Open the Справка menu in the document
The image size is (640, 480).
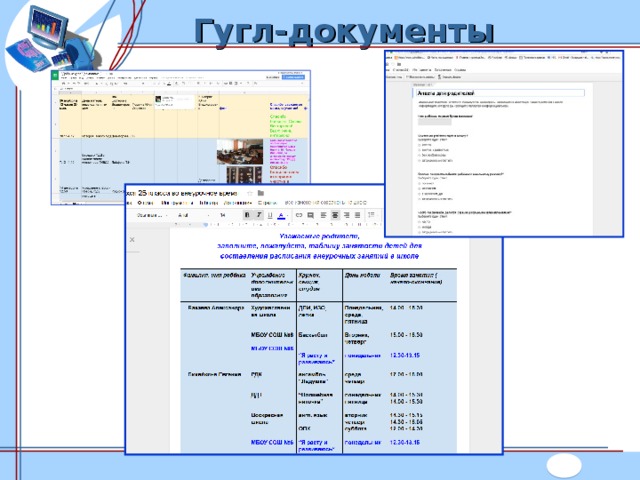tap(267, 203)
